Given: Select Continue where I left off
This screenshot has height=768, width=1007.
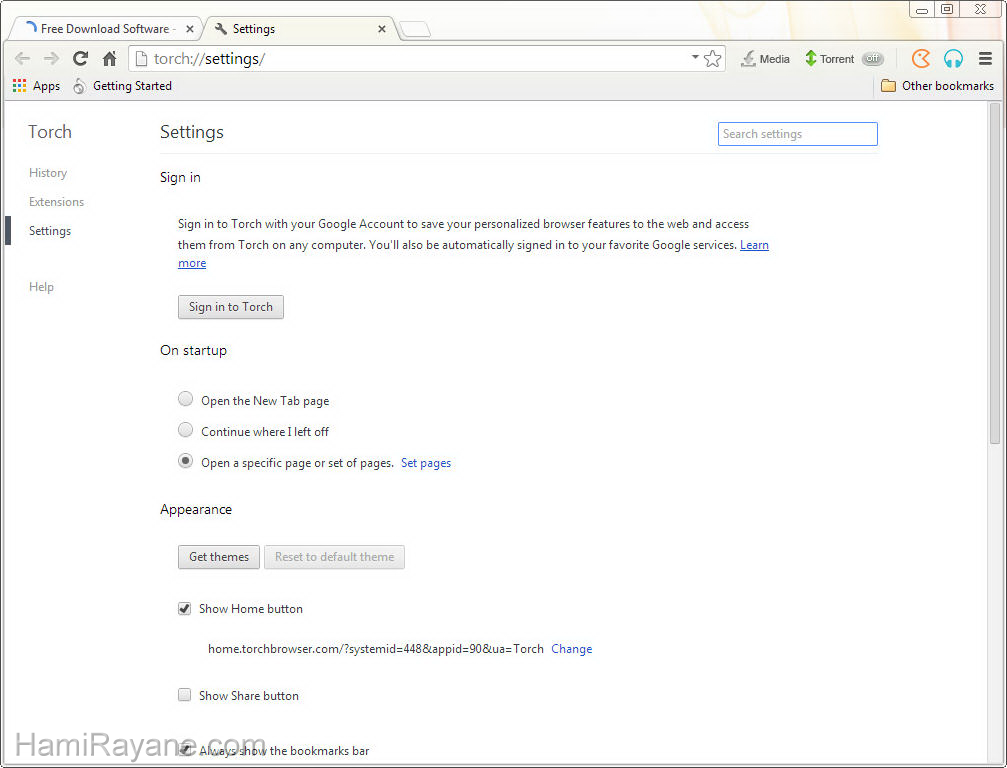Looking at the screenshot, I should (x=186, y=430).
